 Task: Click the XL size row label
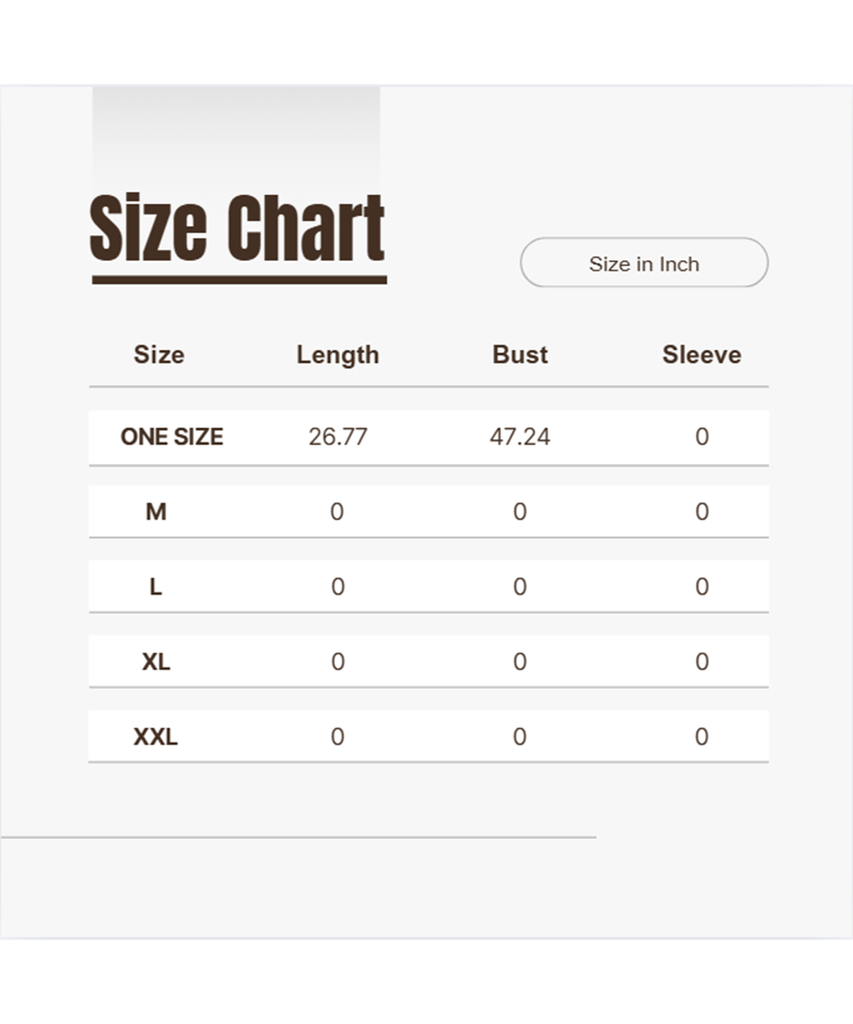pos(156,662)
